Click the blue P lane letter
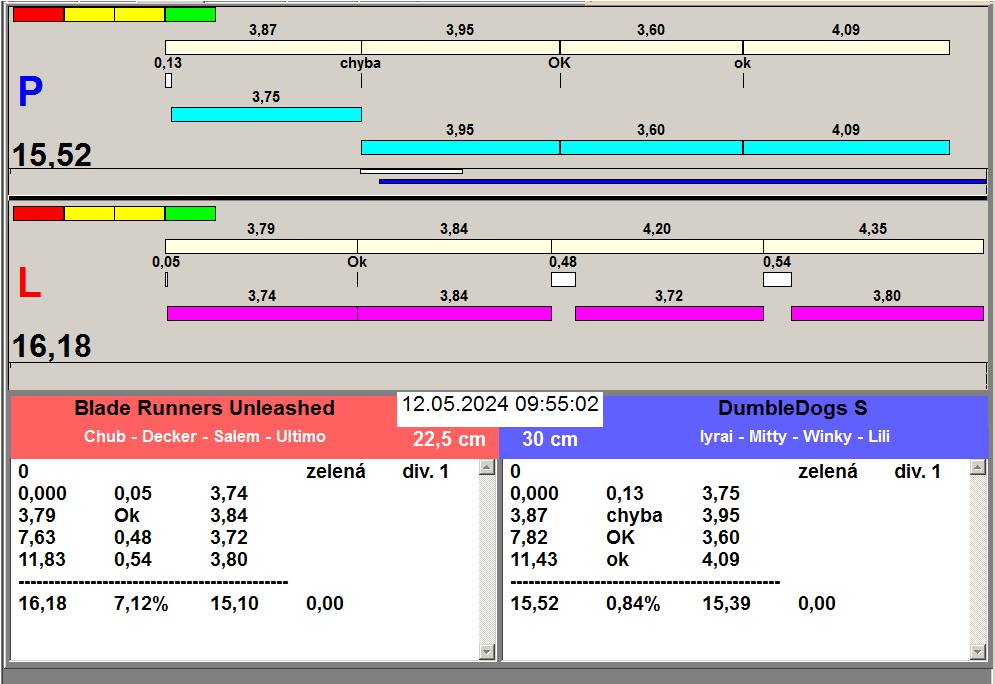 [30, 92]
